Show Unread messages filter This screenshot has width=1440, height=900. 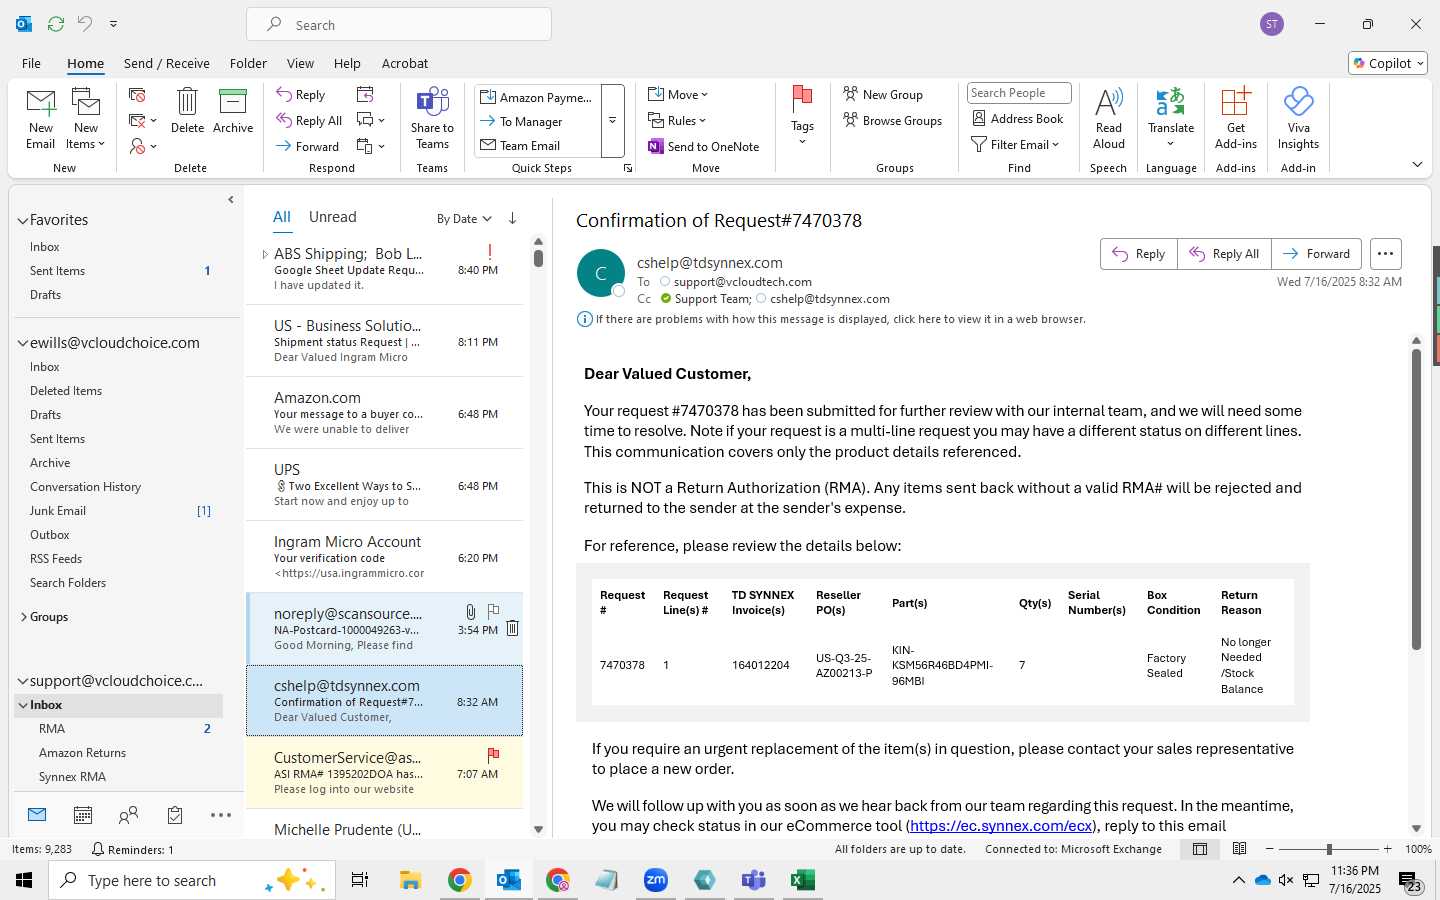[x=332, y=217]
